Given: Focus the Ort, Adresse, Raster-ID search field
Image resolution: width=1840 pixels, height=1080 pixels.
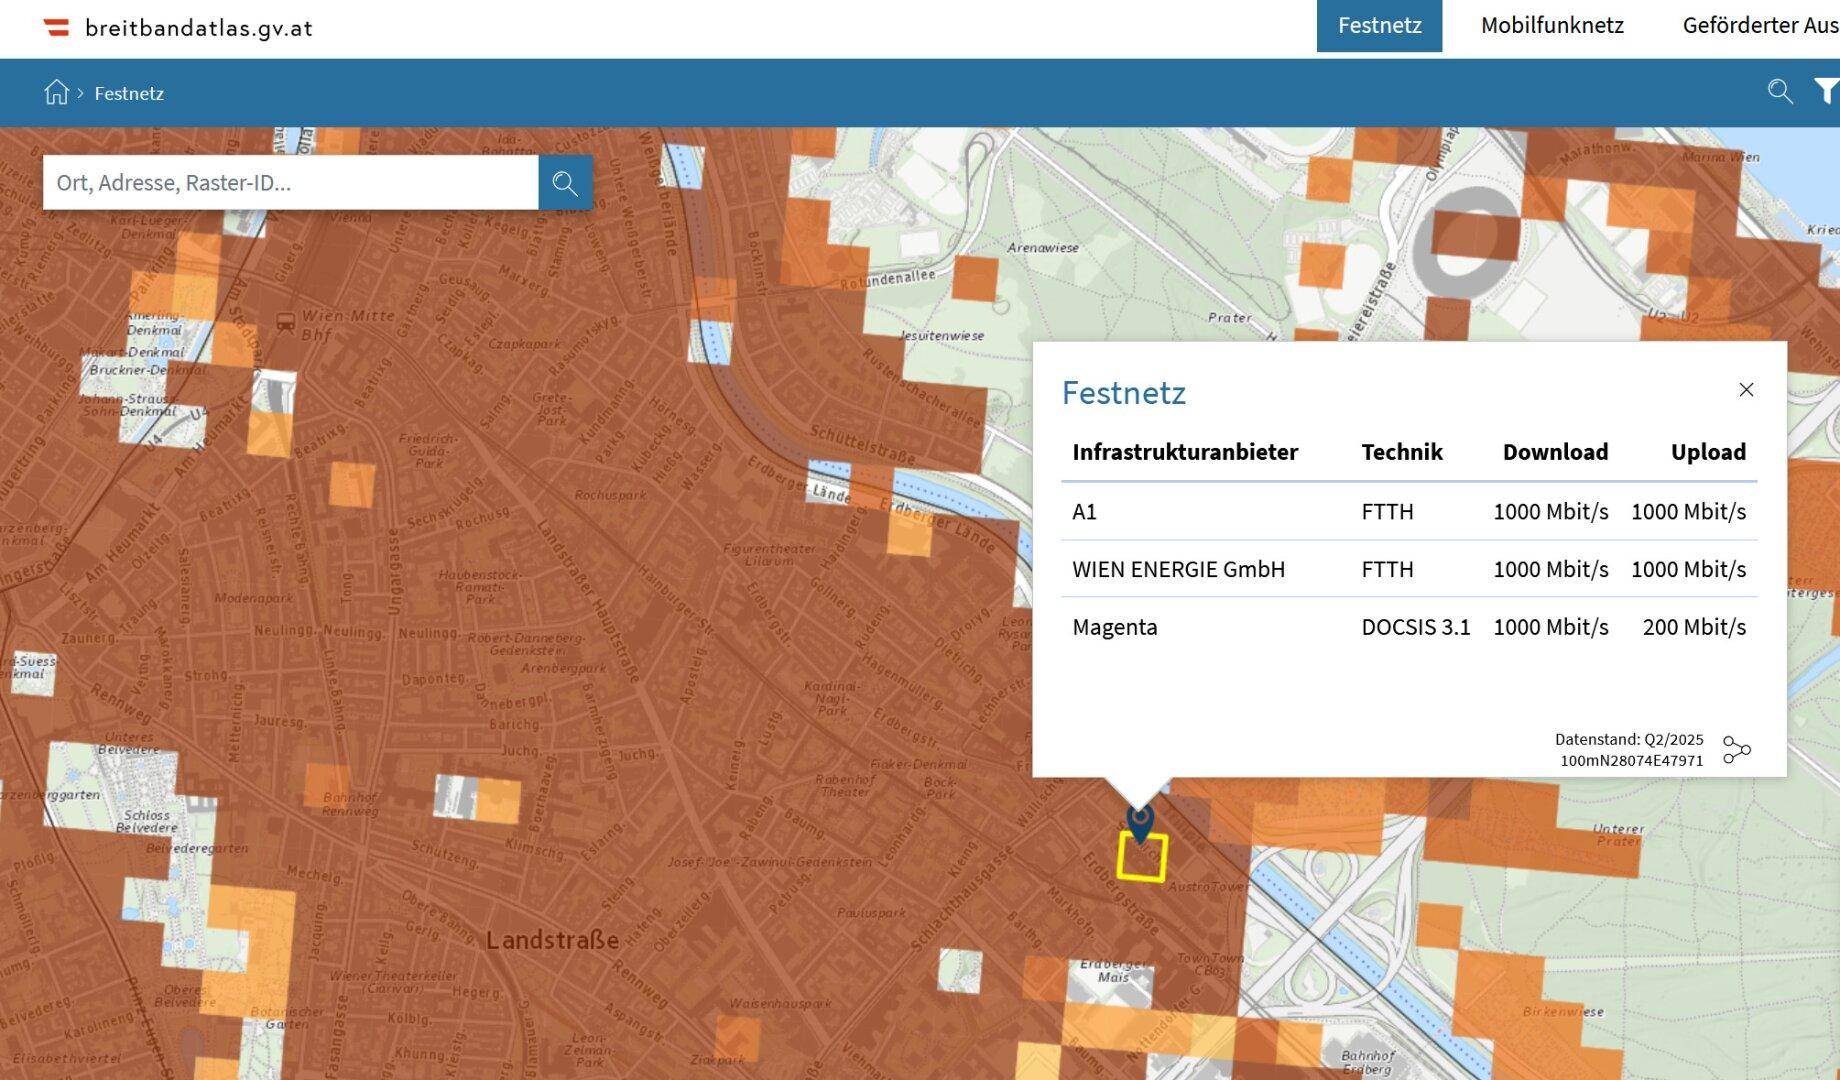Looking at the screenshot, I should (x=290, y=183).
